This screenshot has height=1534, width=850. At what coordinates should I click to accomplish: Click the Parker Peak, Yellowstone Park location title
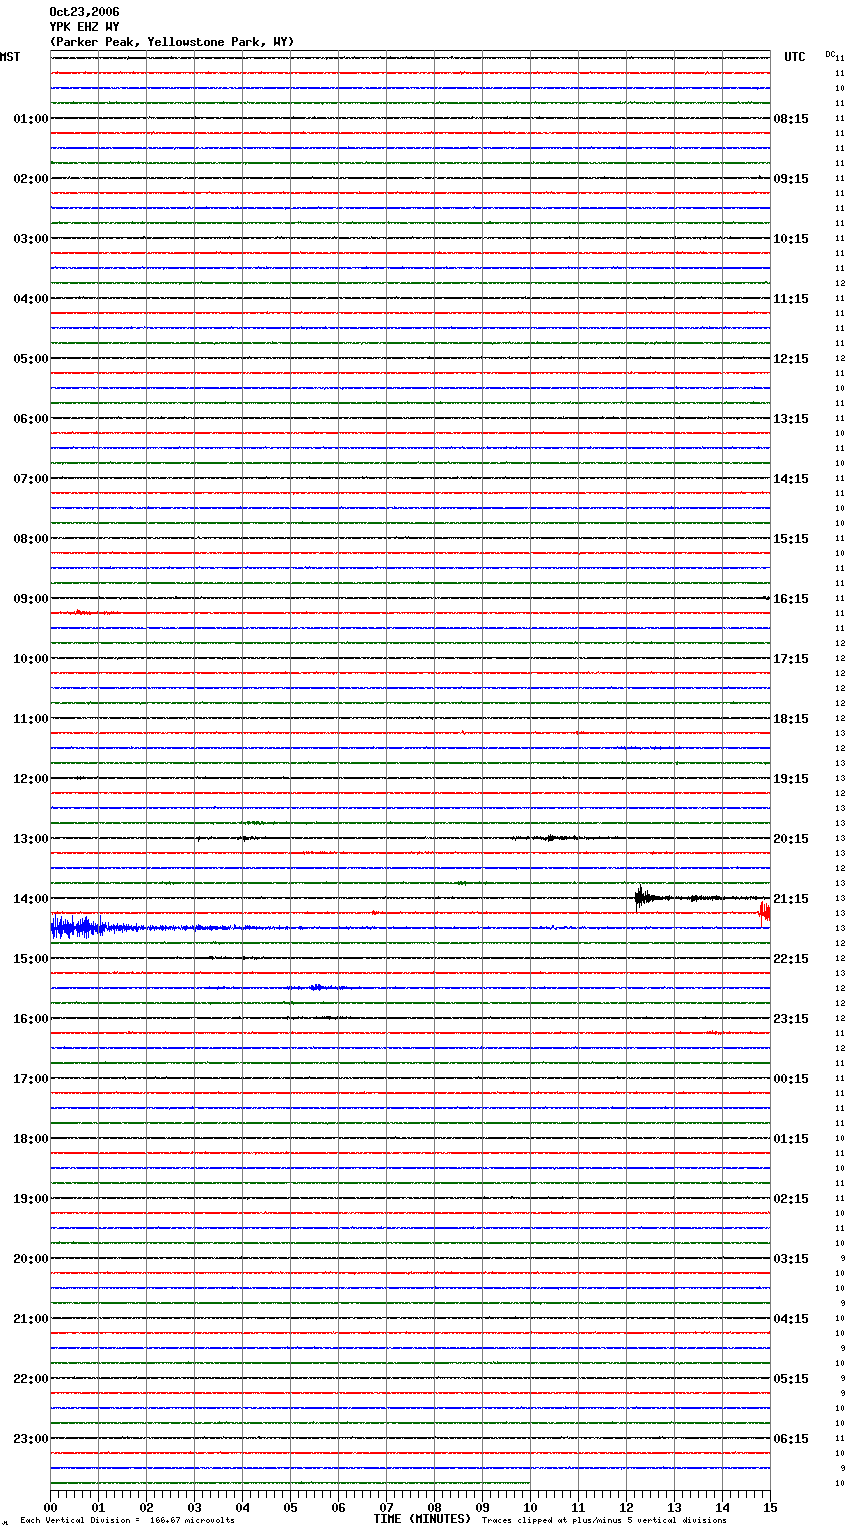tap(172, 42)
